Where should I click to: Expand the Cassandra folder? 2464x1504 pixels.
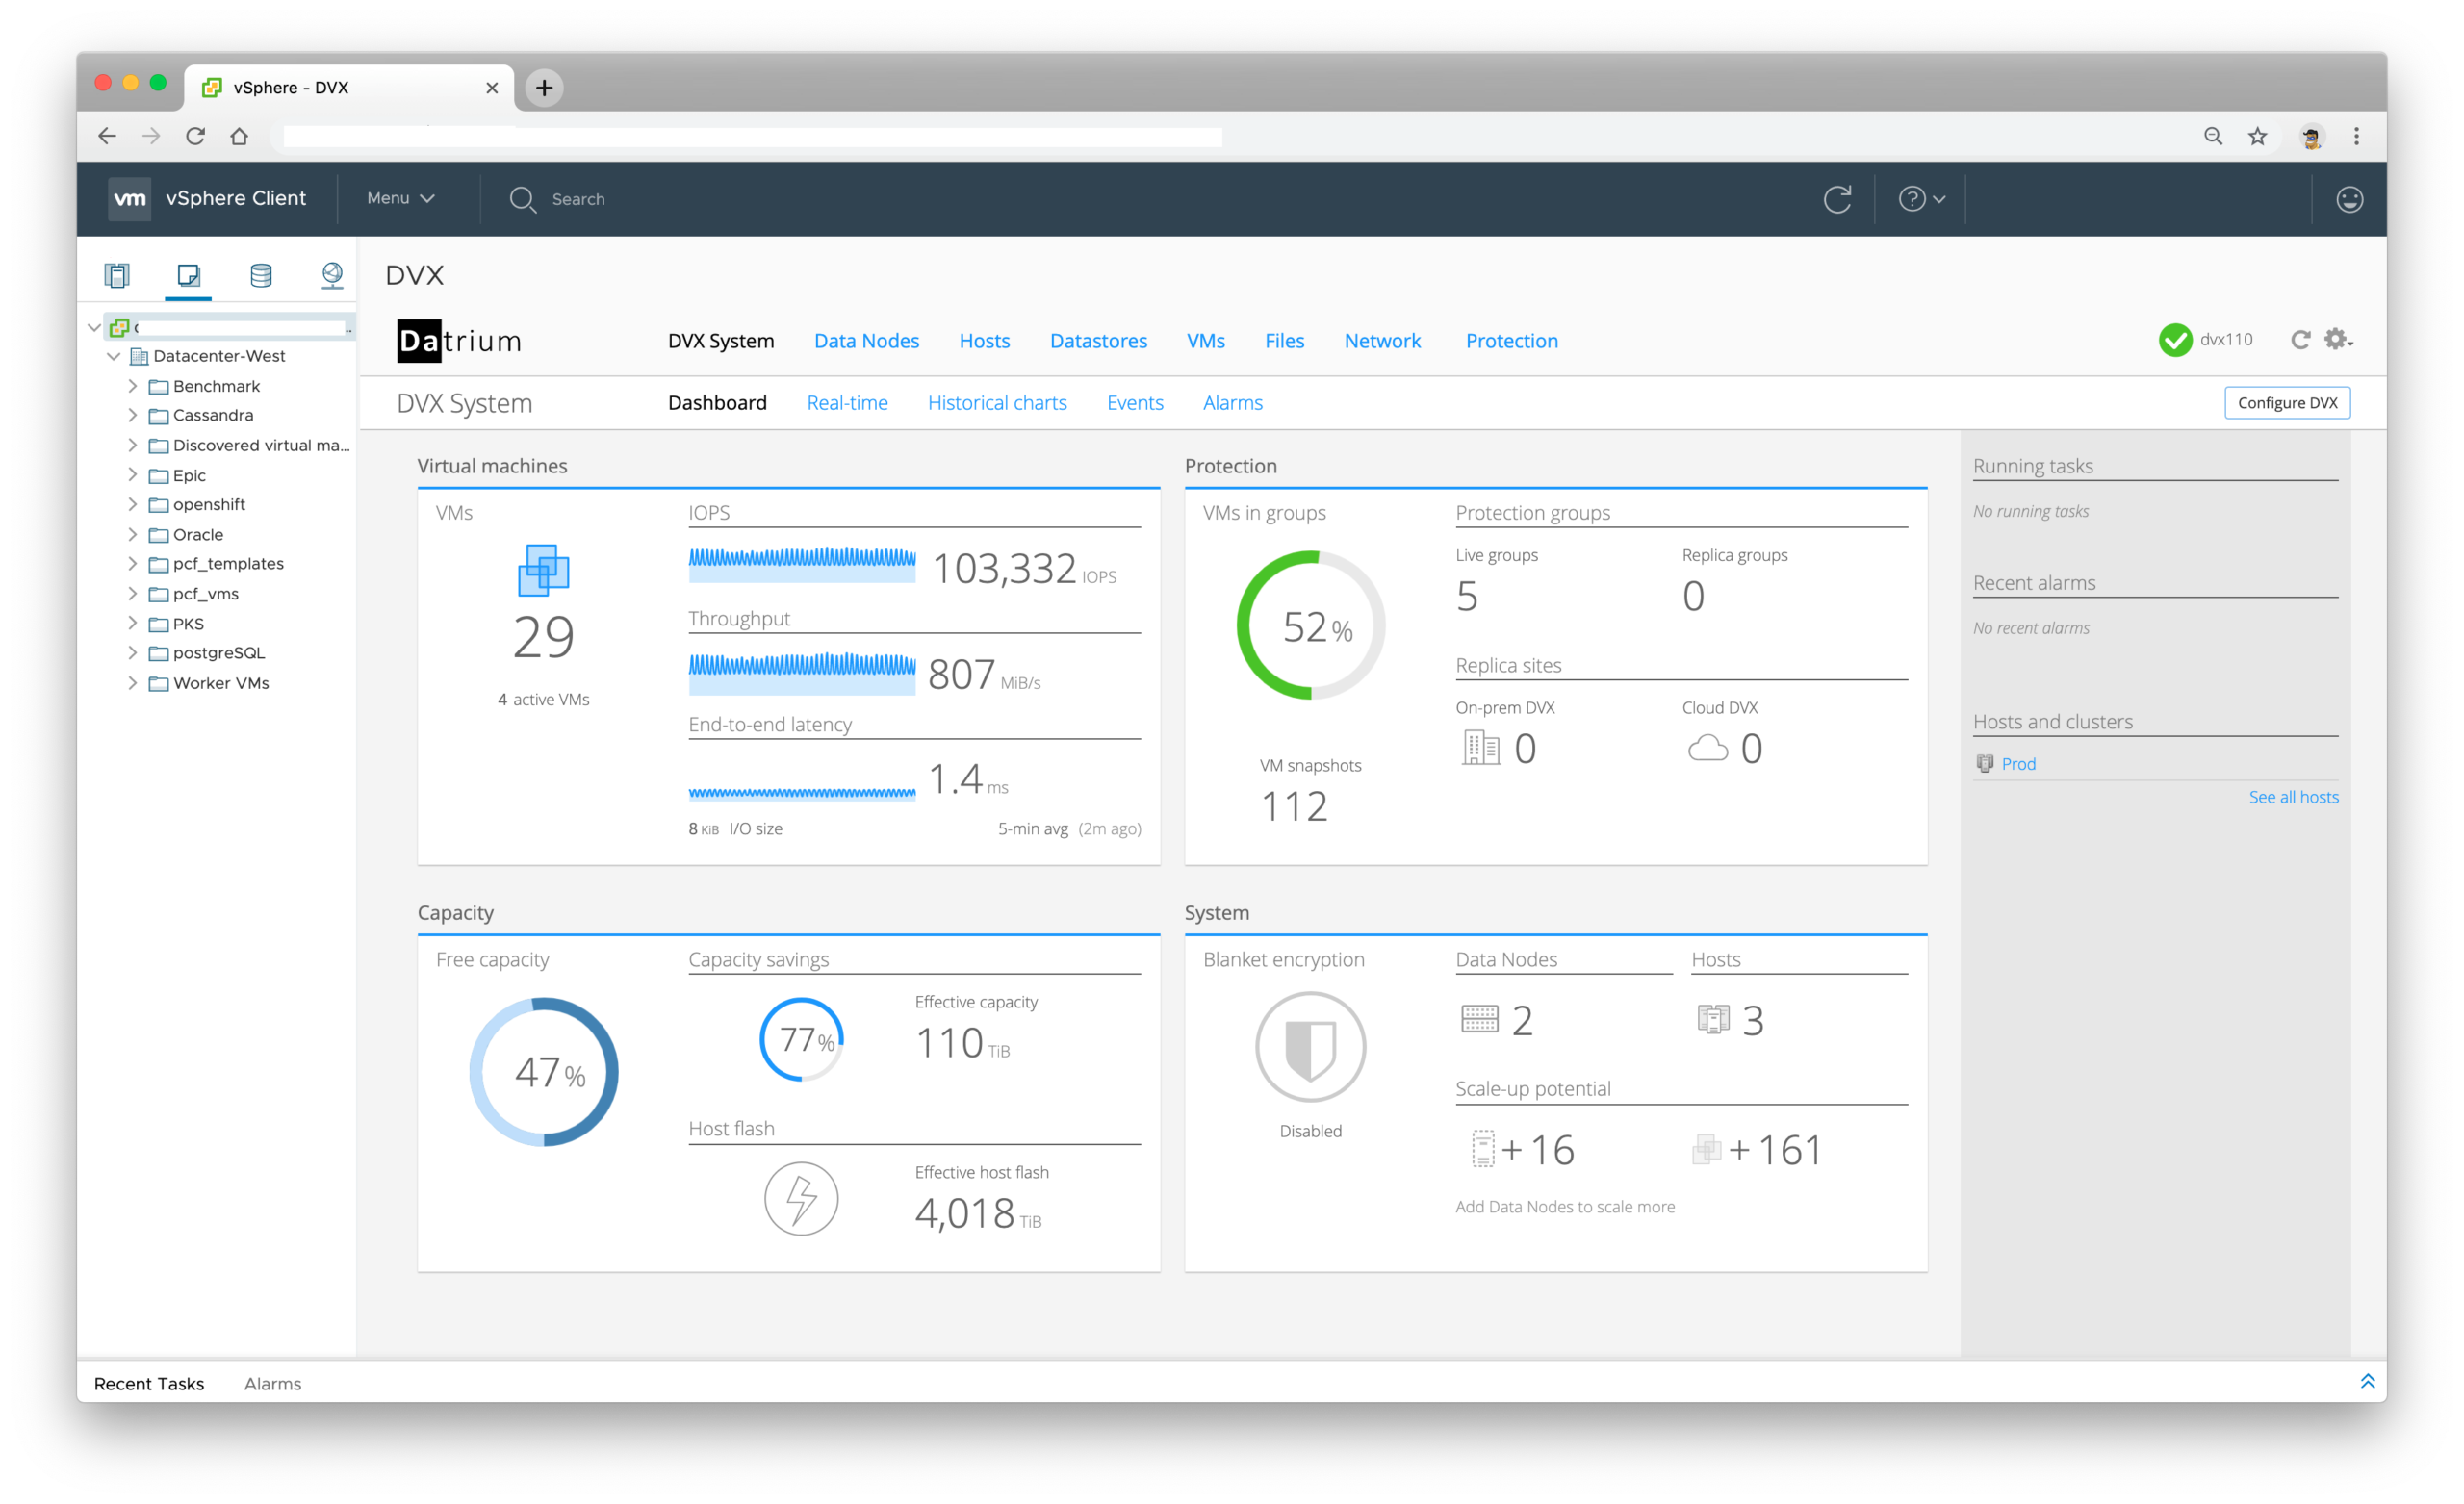point(133,415)
